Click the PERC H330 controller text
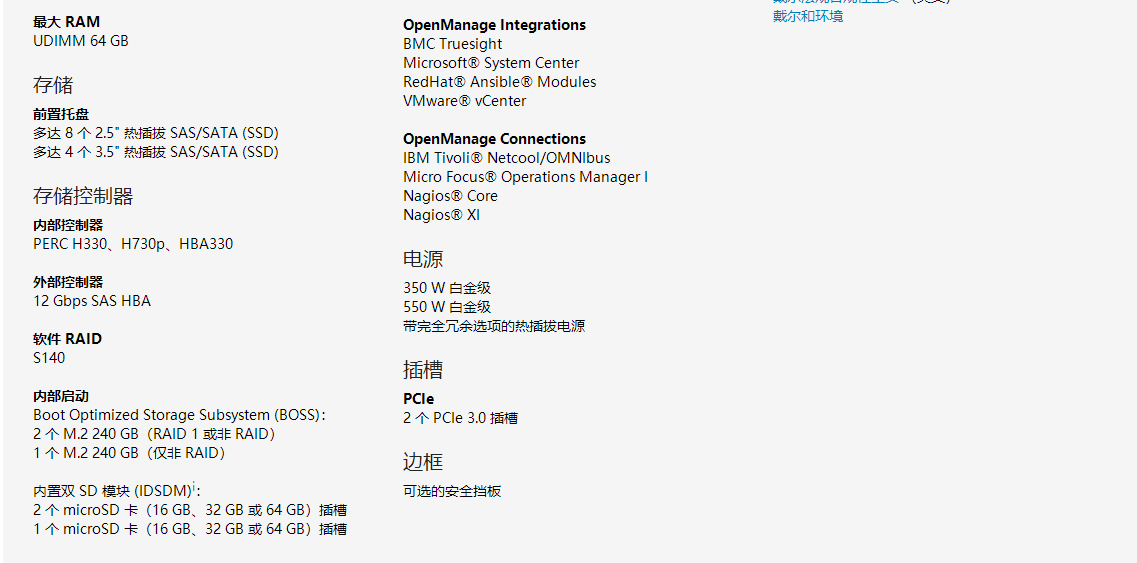The width and height of the screenshot is (1137, 563). pyautogui.click(x=74, y=244)
